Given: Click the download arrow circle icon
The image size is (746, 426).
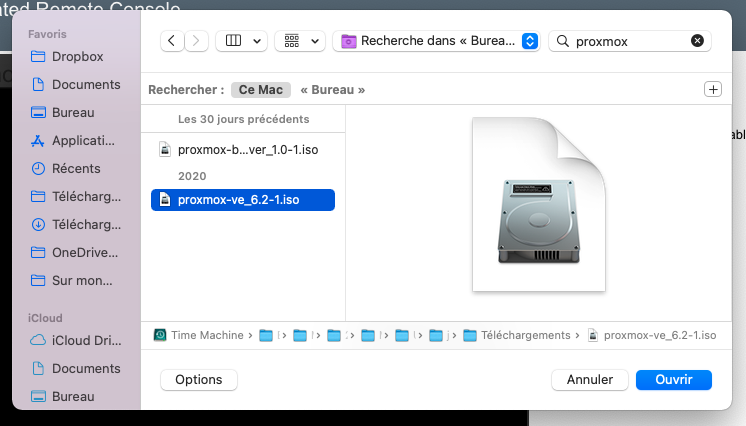Looking at the screenshot, I should [38, 225].
